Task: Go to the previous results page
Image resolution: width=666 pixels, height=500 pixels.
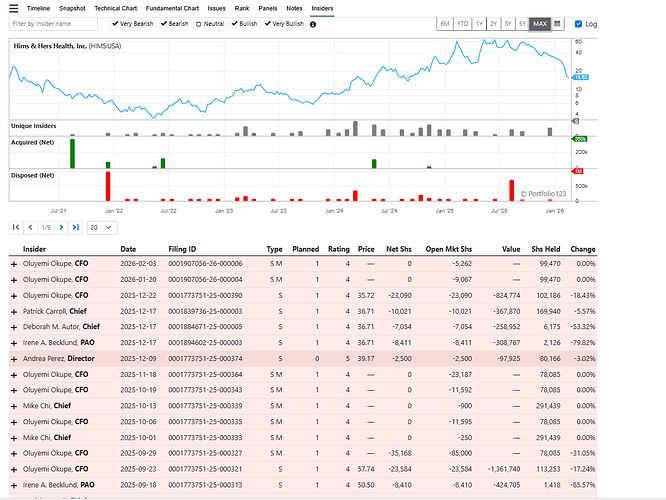Action: (29, 227)
